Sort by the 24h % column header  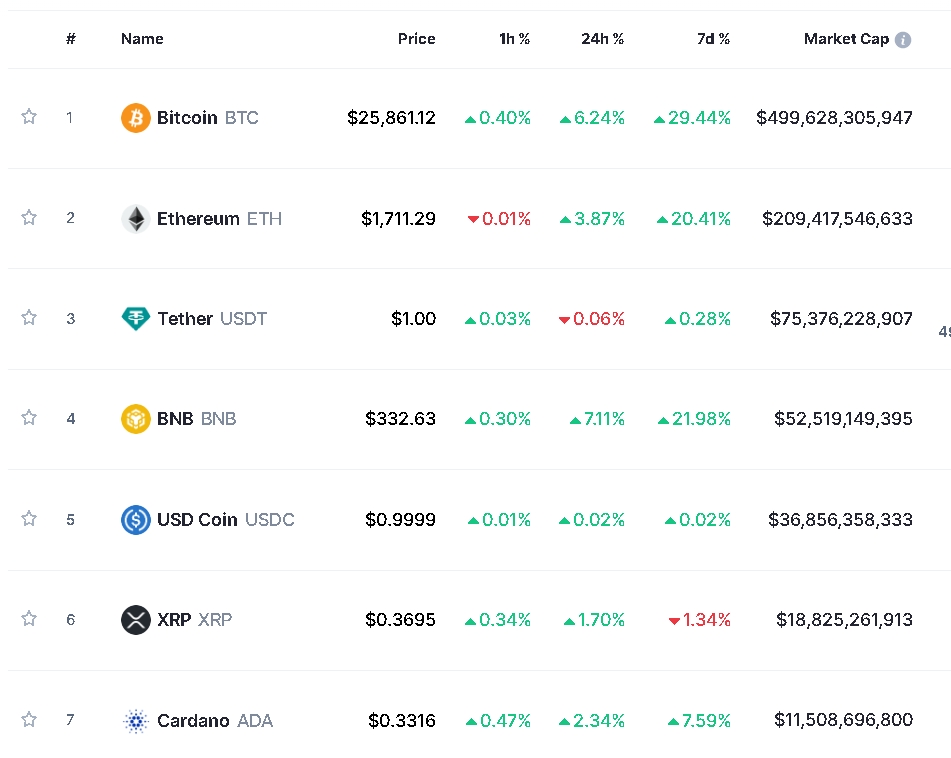point(602,39)
